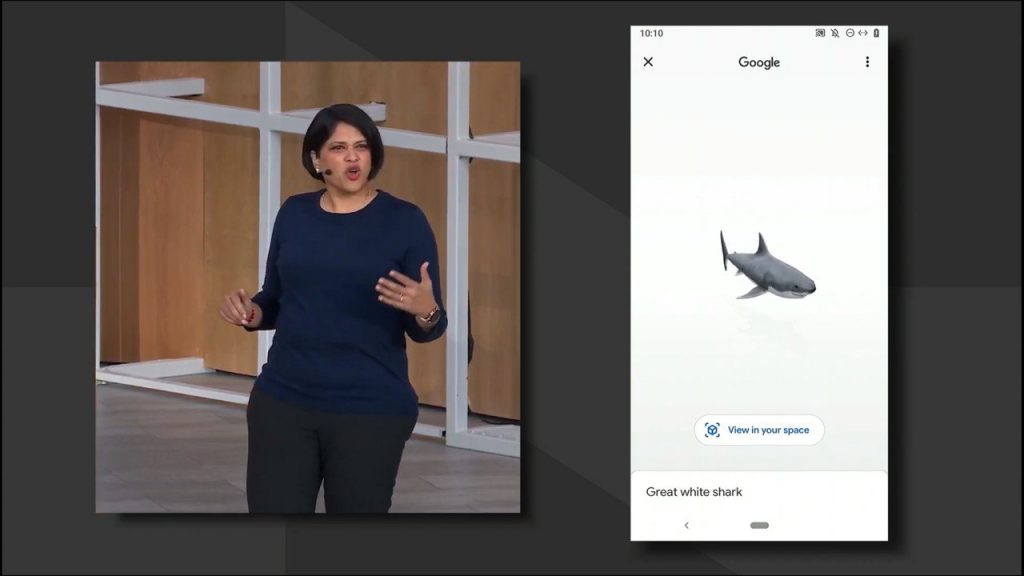Click the presenter's wristwatch in video
The width and height of the screenshot is (1024, 576).
431,315
